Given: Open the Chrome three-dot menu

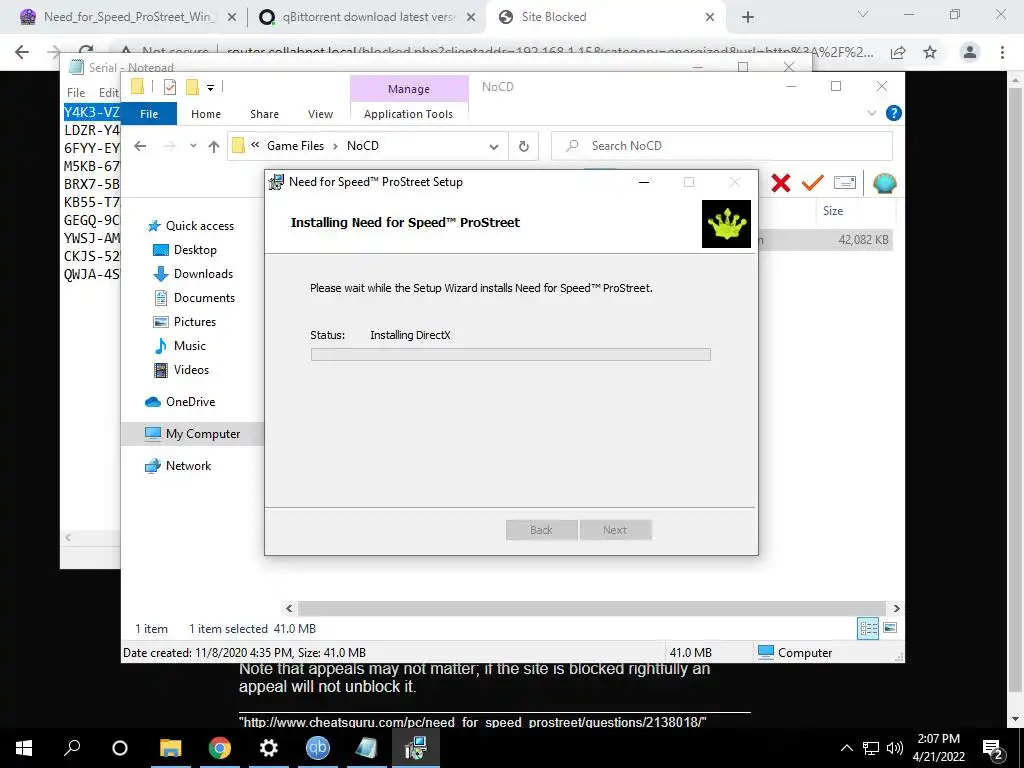Looking at the screenshot, I should 1002,52.
